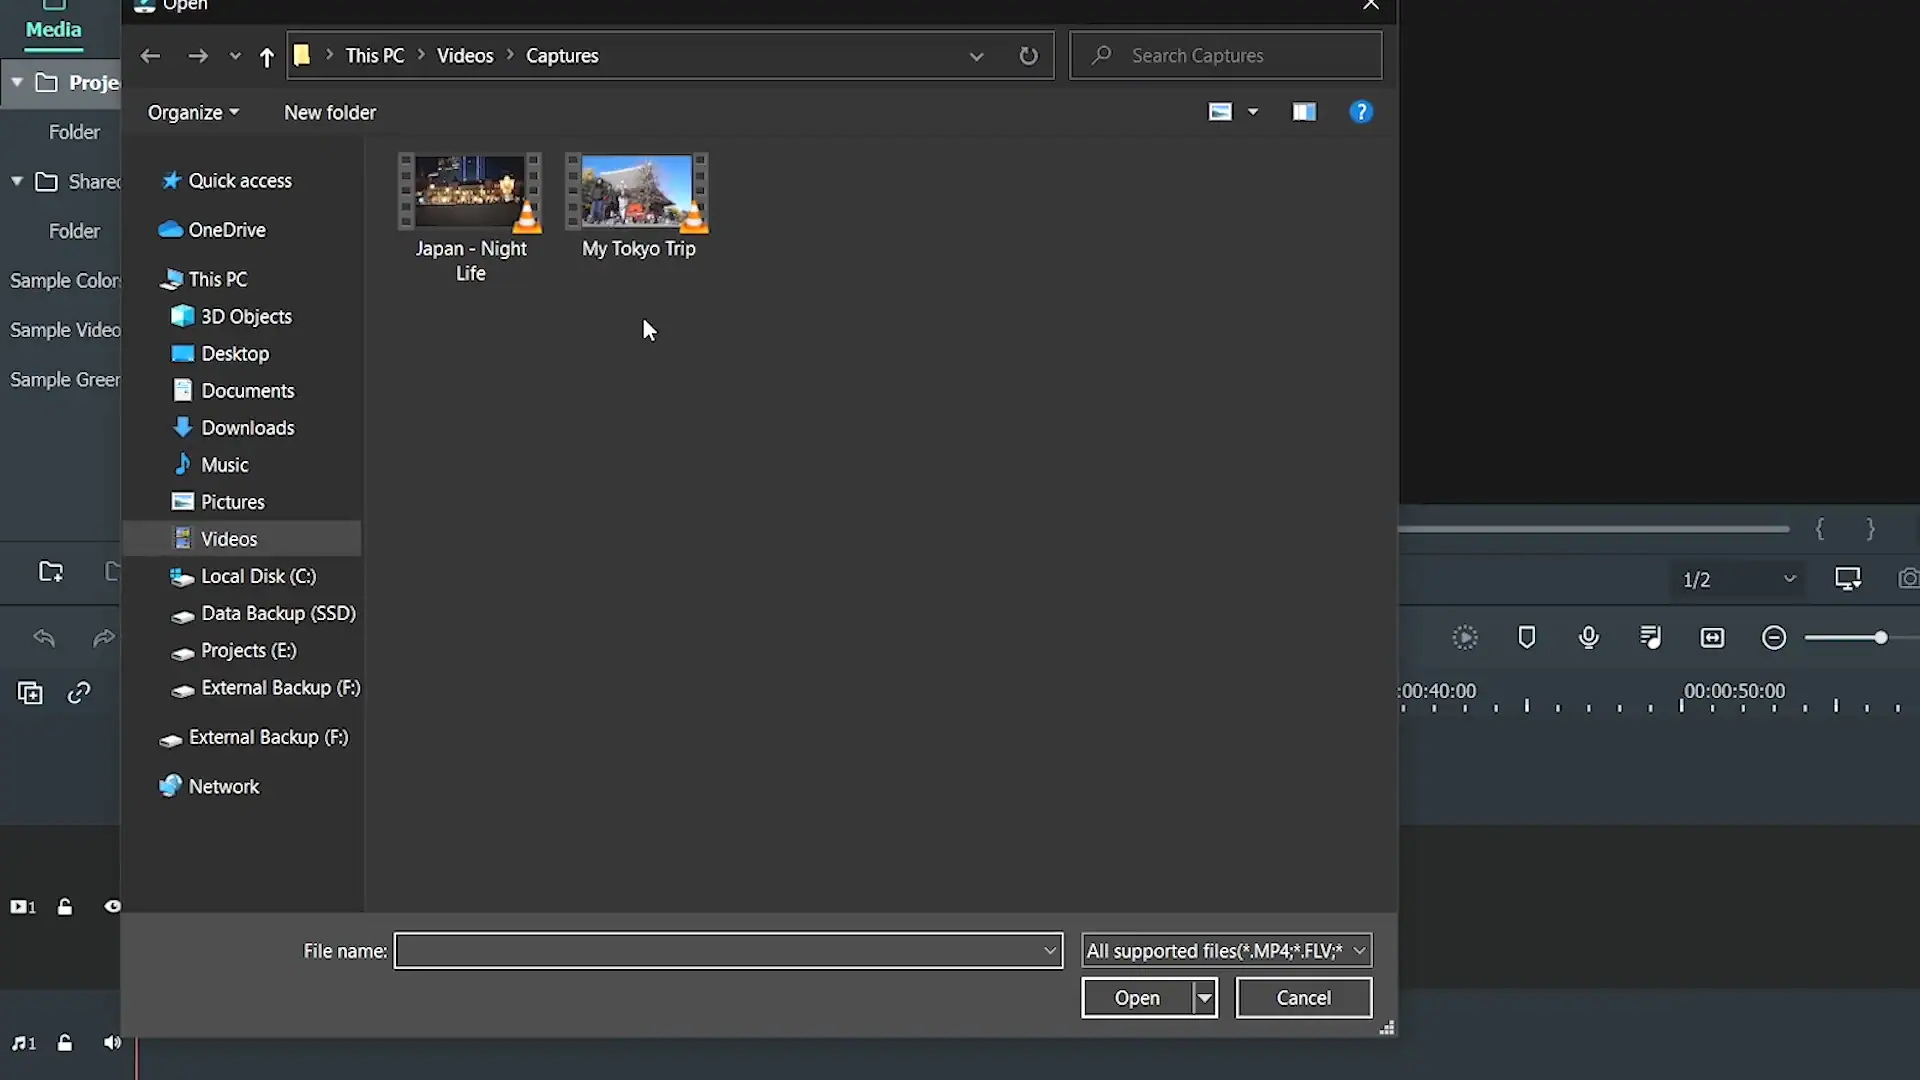Image resolution: width=1920 pixels, height=1080 pixels.
Task: Toggle the preview pane icon button
Action: click(1304, 112)
